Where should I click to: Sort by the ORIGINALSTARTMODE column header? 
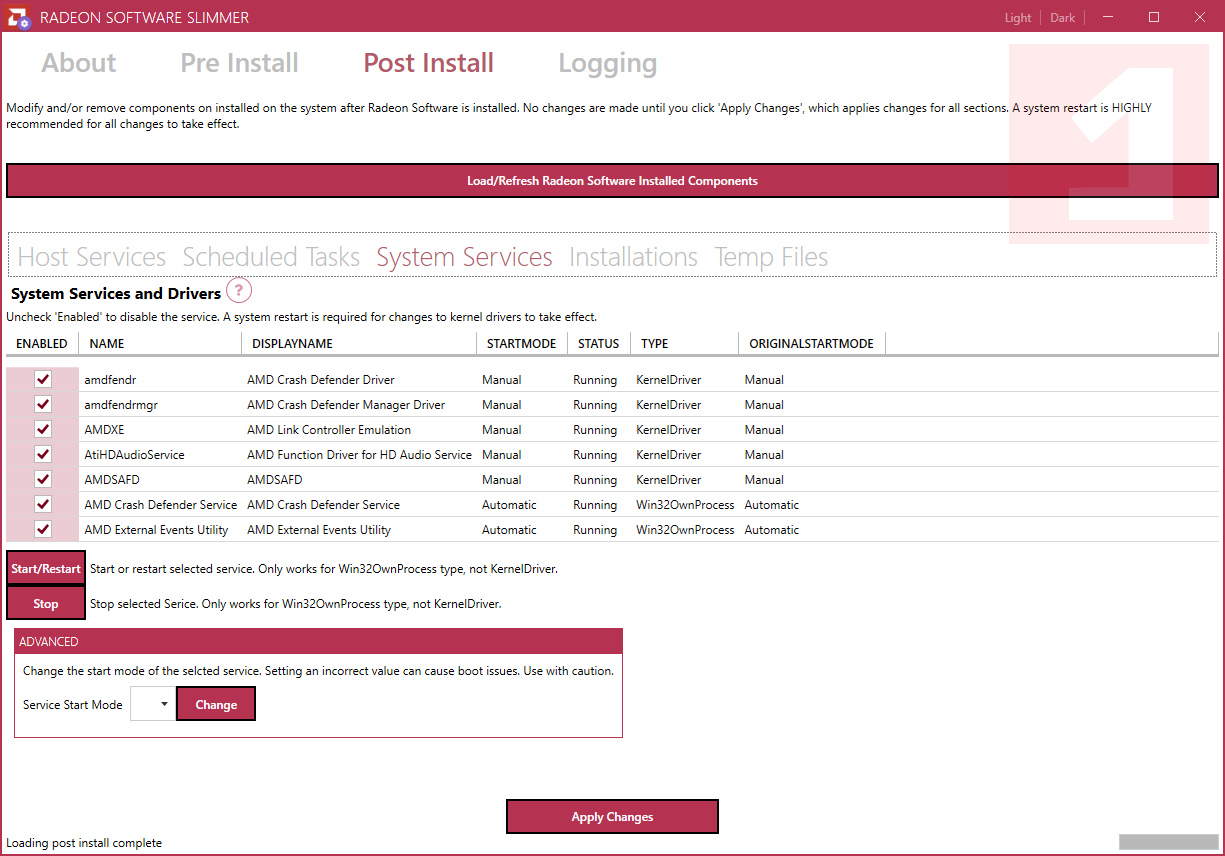812,343
